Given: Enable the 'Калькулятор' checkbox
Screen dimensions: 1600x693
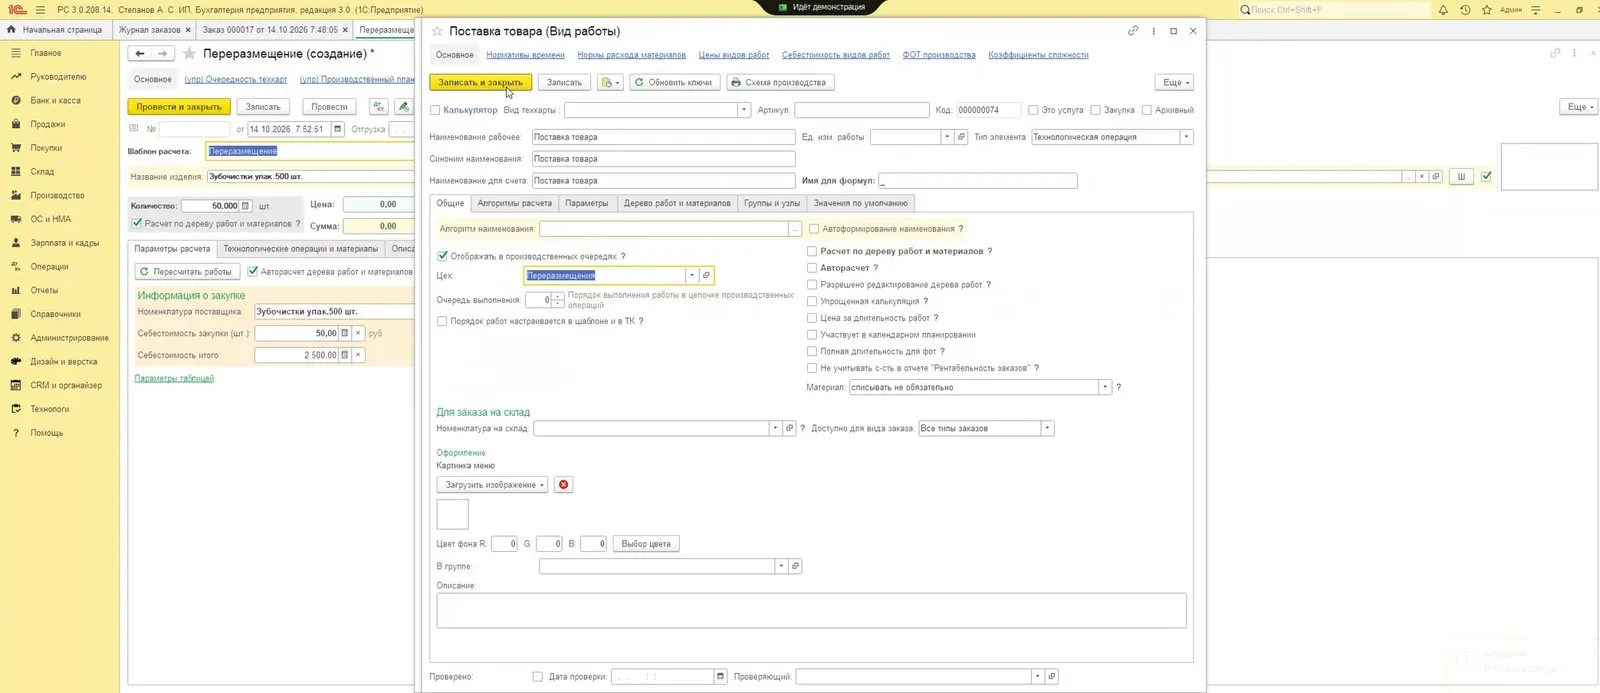Looking at the screenshot, I should (435, 110).
